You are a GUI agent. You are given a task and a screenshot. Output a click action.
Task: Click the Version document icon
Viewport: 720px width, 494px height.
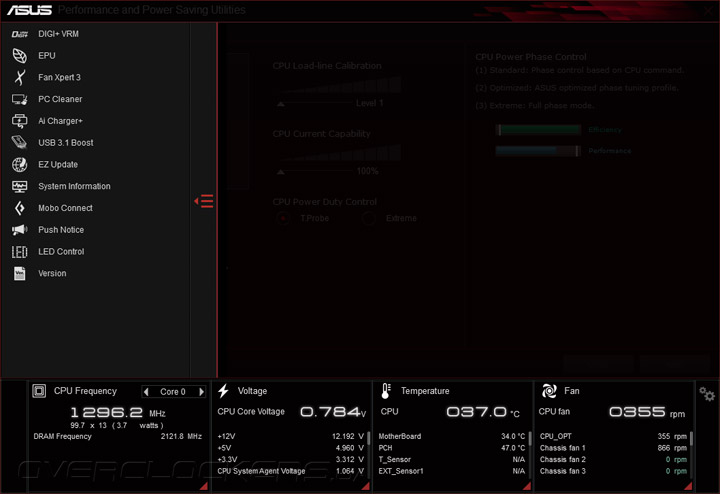pyautogui.click(x=19, y=273)
